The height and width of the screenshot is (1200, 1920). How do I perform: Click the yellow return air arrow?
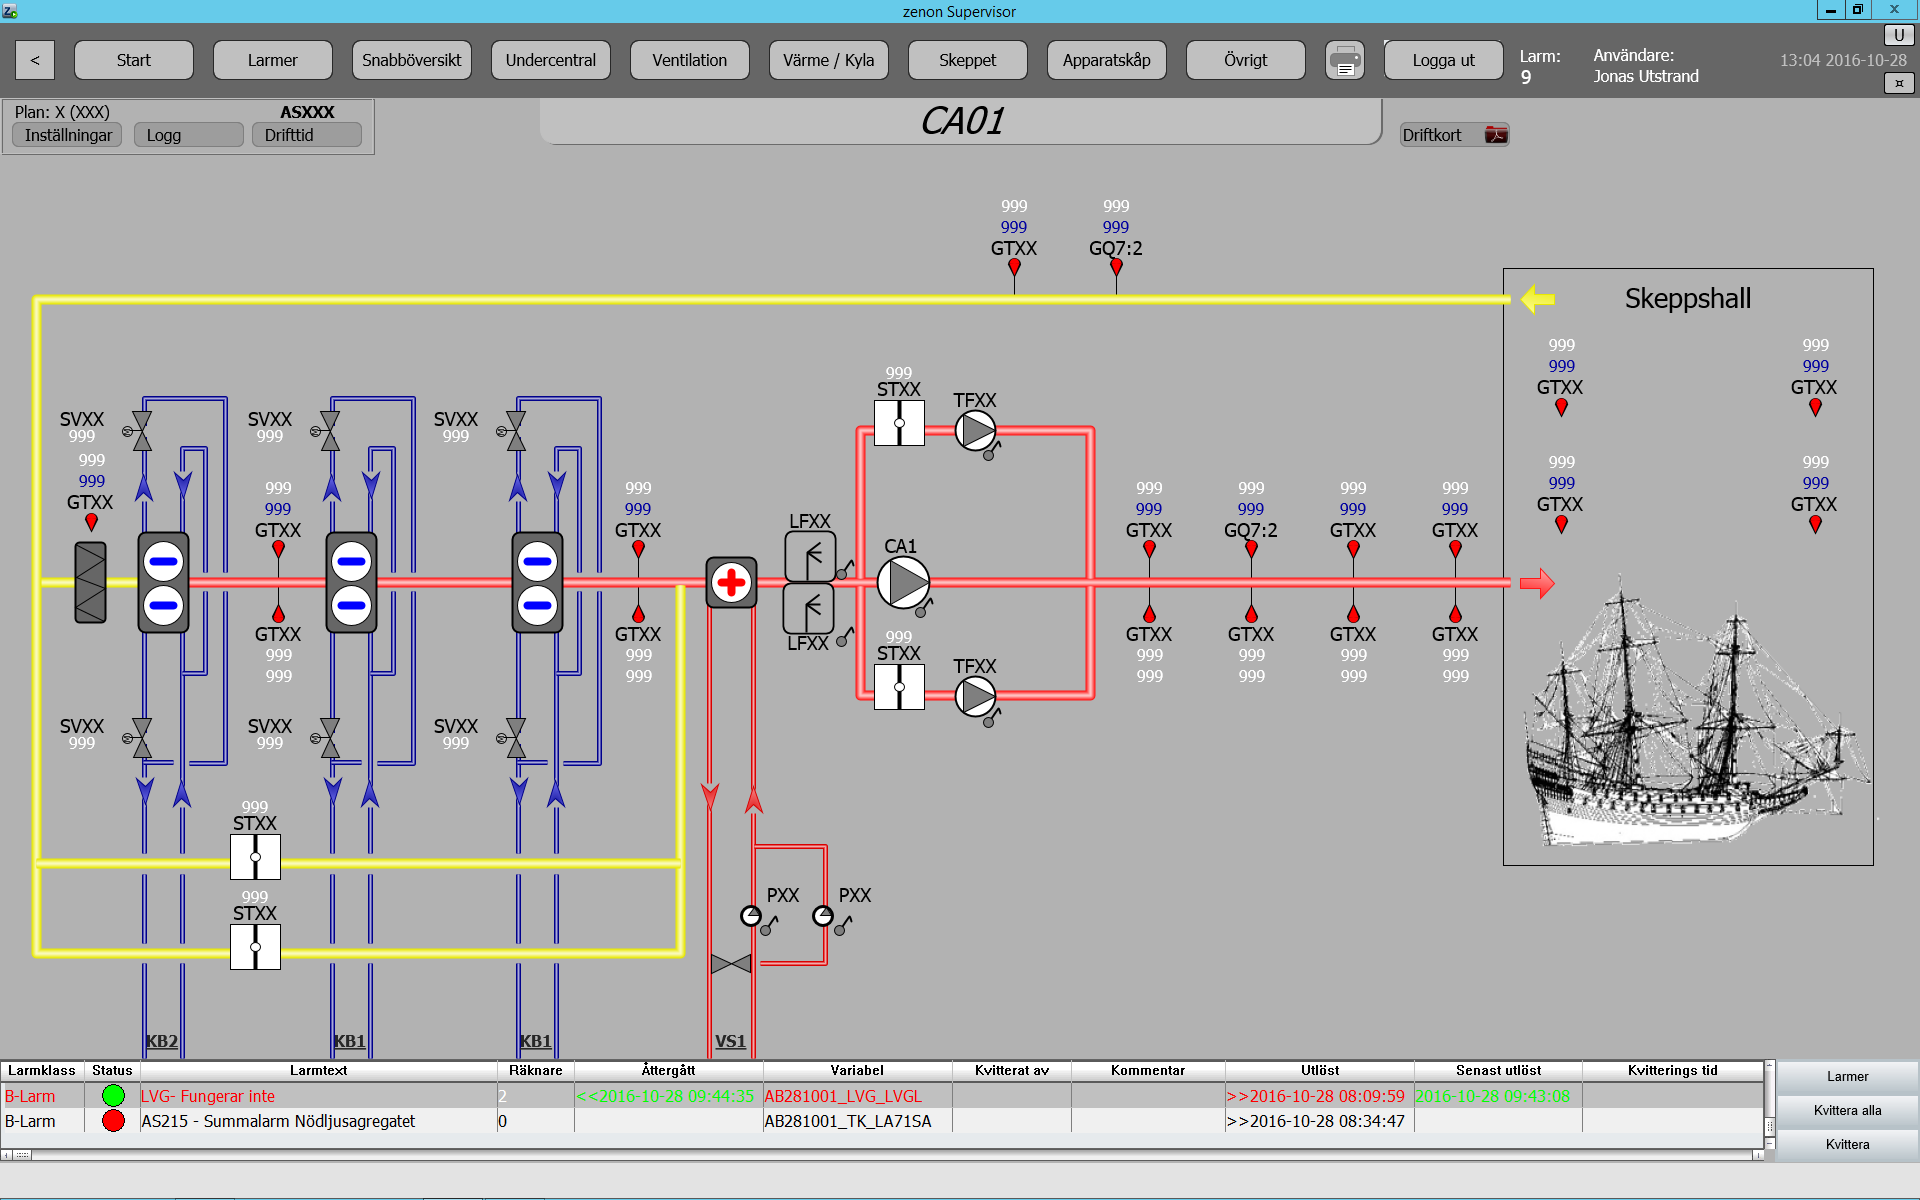pyautogui.click(x=1537, y=298)
